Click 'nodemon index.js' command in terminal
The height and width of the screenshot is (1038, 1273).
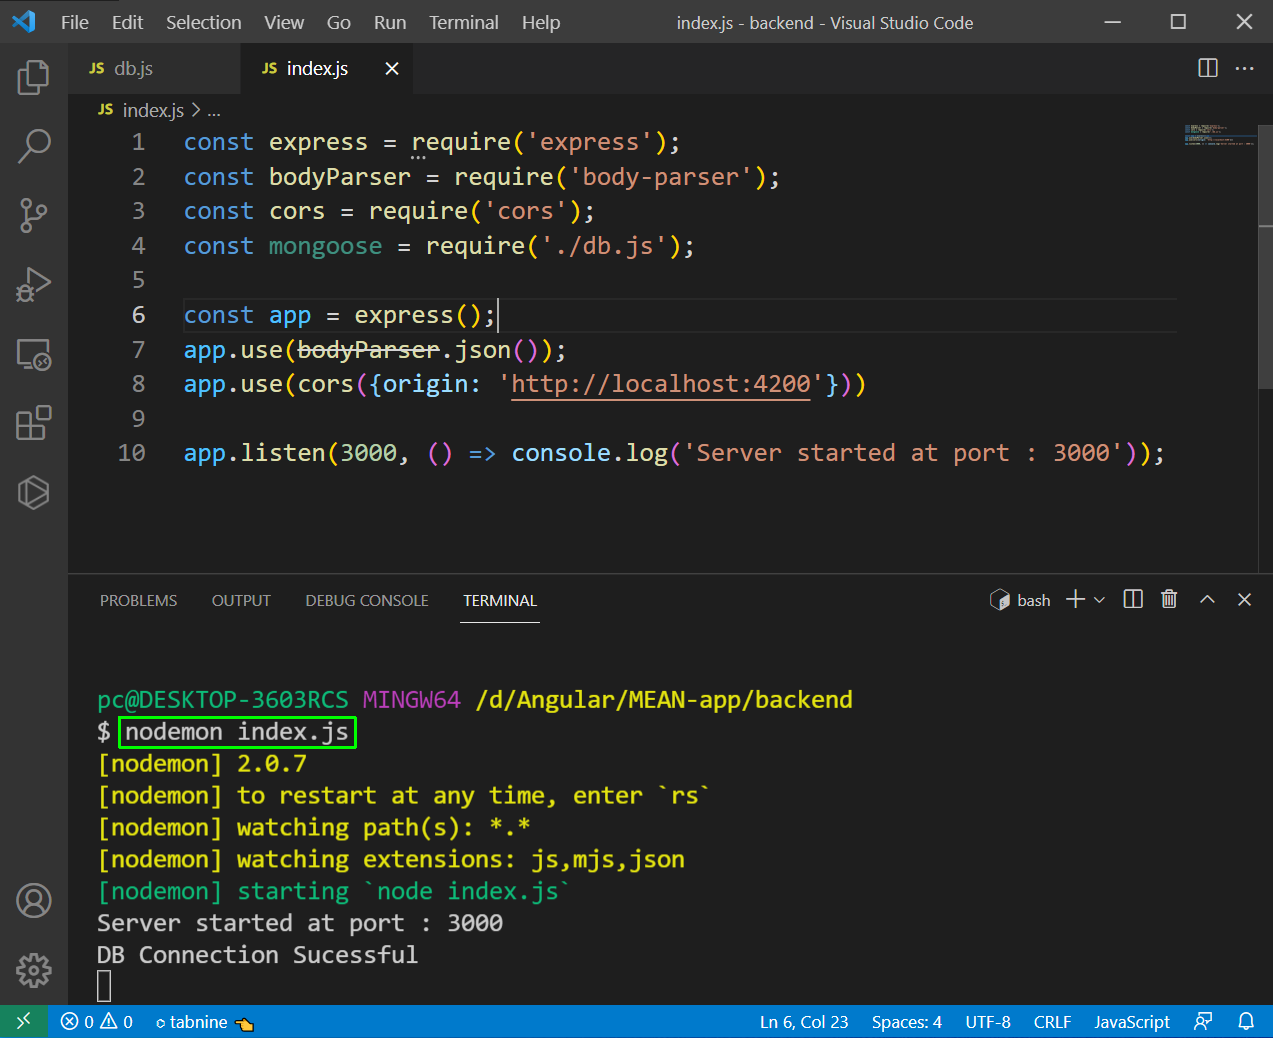[x=237, y=732]
